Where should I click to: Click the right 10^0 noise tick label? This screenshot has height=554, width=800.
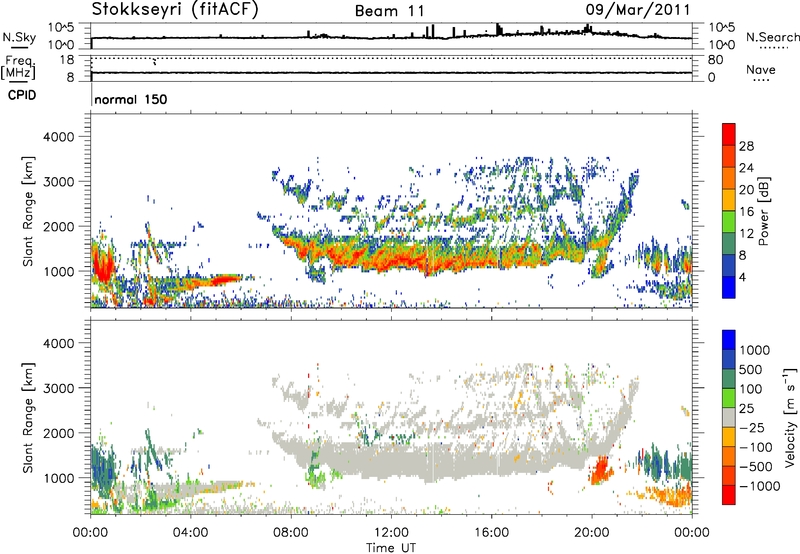tap(721, 45)
